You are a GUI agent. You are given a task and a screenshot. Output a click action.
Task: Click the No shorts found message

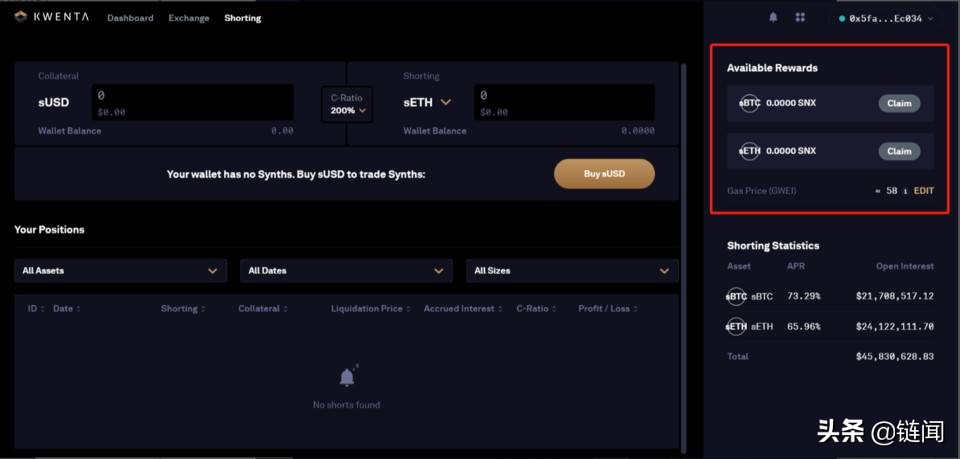click(347, 405)
